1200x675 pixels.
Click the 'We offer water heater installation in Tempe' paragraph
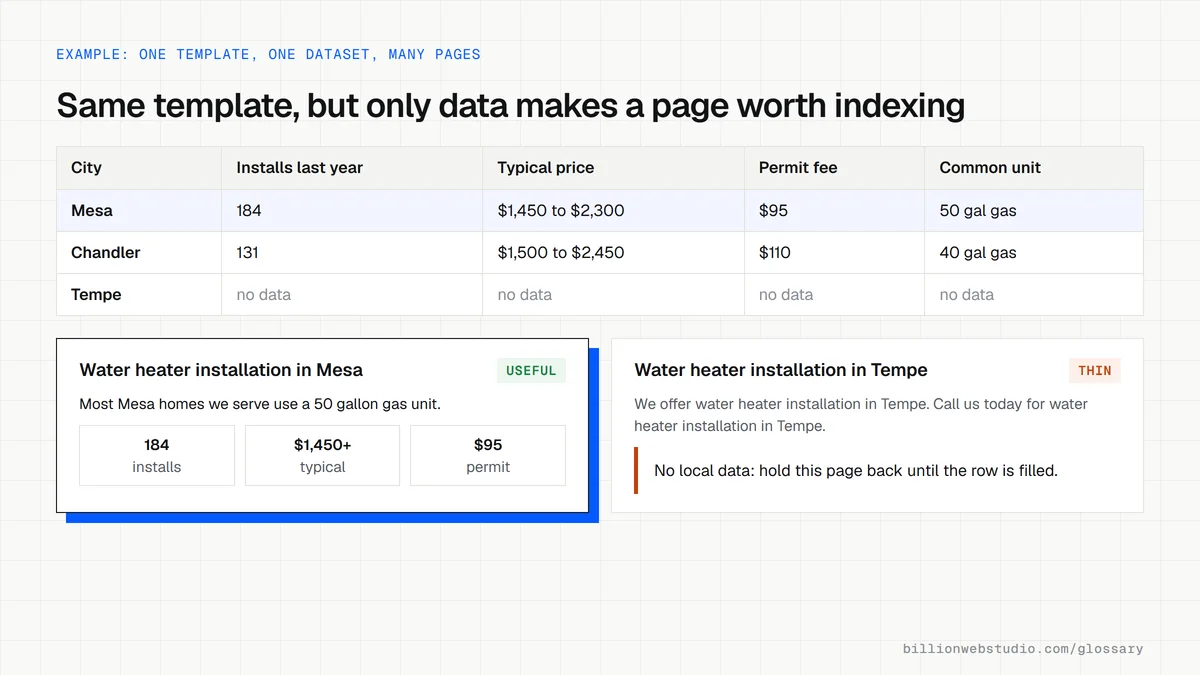coord(861,415)
